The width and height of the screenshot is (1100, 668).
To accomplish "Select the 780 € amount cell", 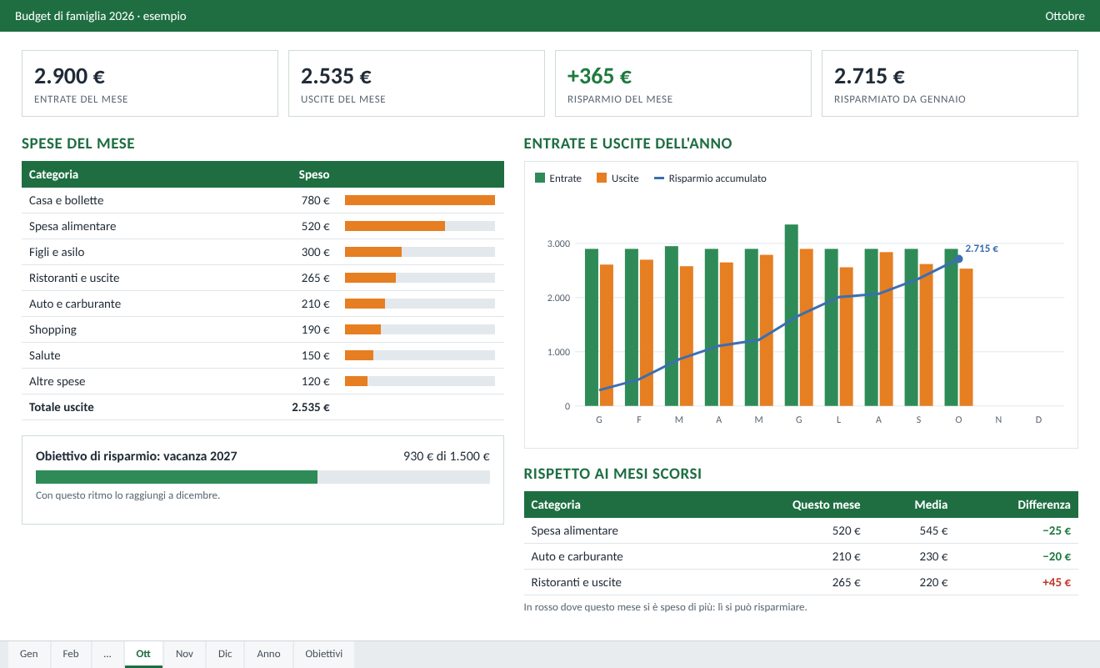I will click(315, 200).
